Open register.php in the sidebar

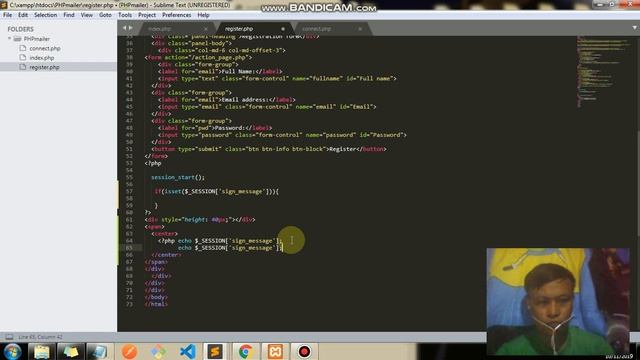tap(44, 67)
